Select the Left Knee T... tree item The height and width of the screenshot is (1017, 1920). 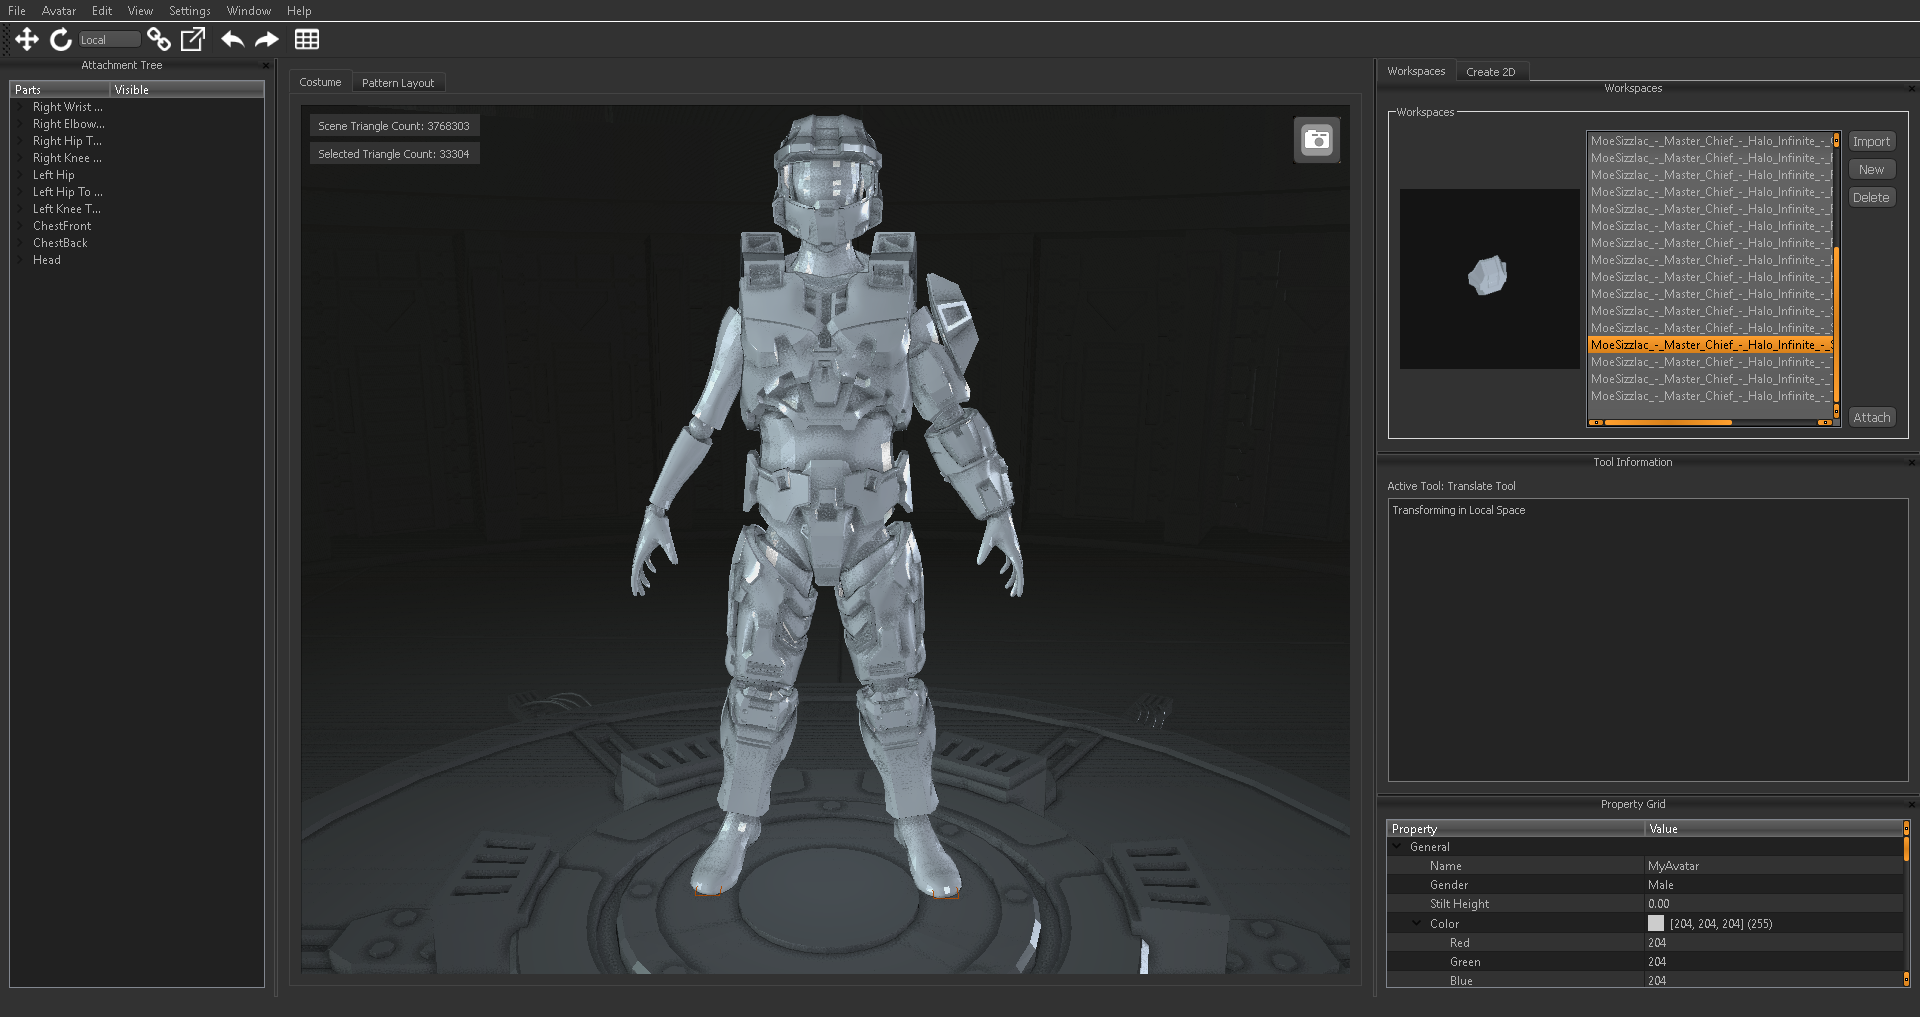coord(66,209)
